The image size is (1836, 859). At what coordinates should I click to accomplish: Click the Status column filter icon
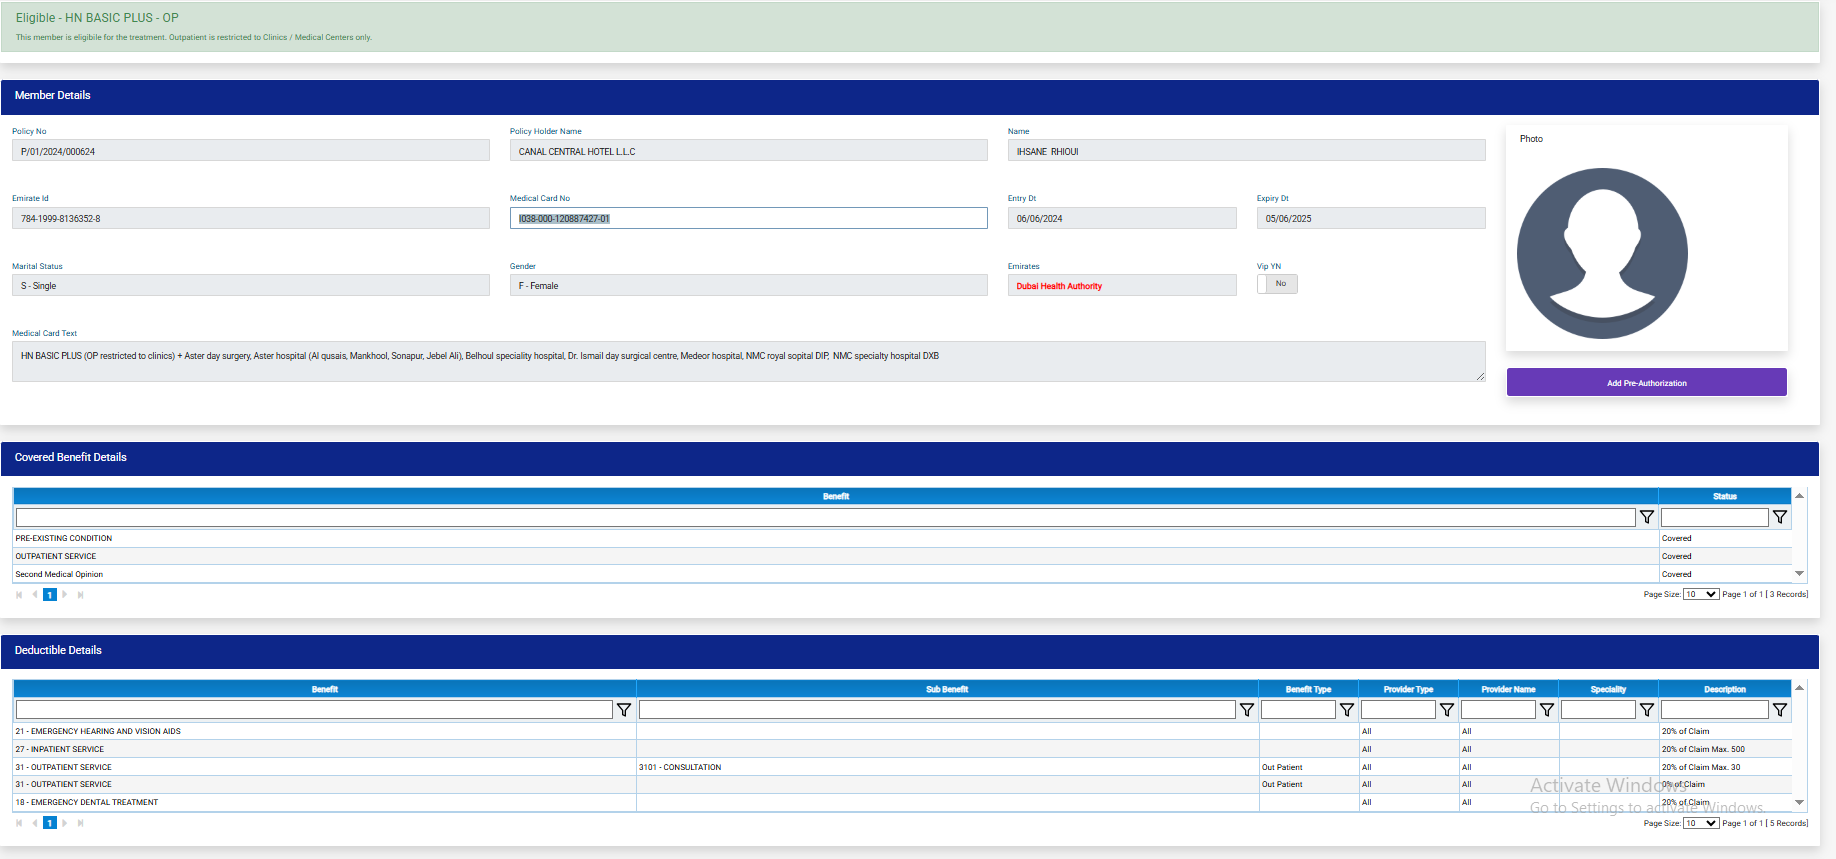tap(1780, 517)
